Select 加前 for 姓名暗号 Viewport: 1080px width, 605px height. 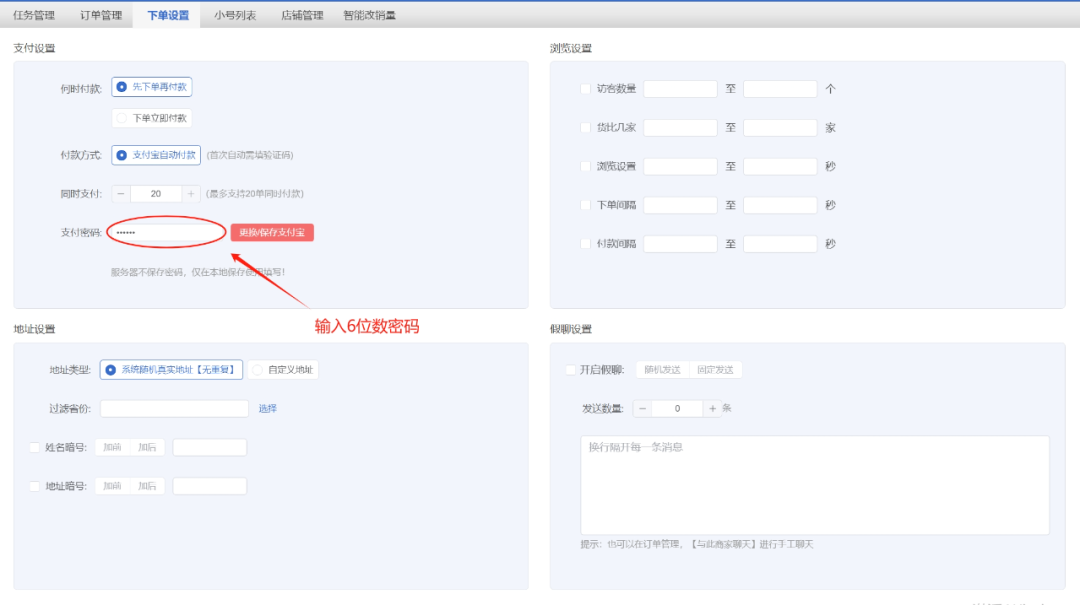point(112,447)
